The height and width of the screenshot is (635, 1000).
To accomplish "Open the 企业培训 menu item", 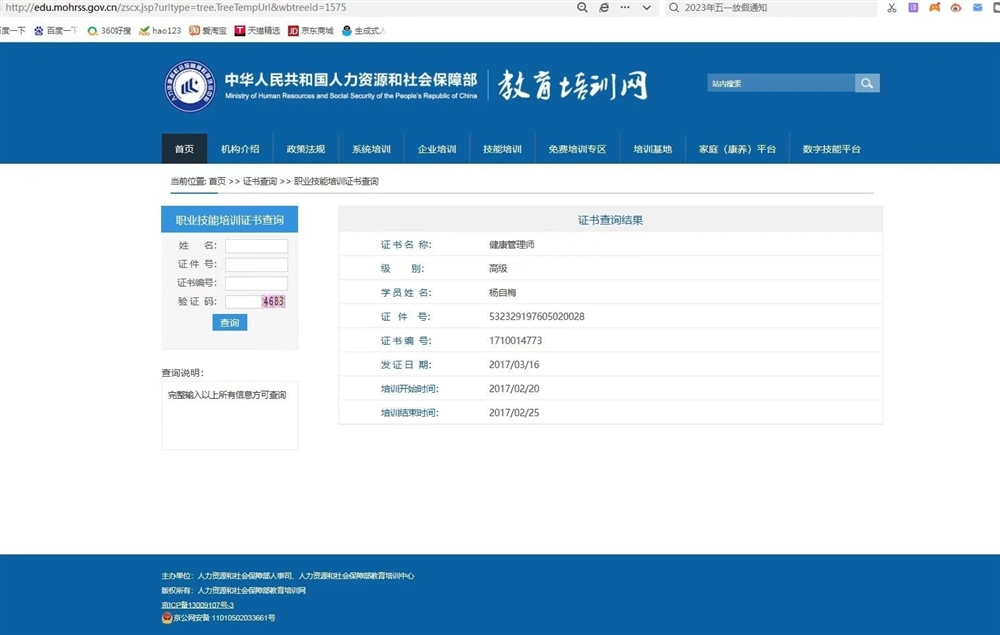I will [x=437, y=149].
